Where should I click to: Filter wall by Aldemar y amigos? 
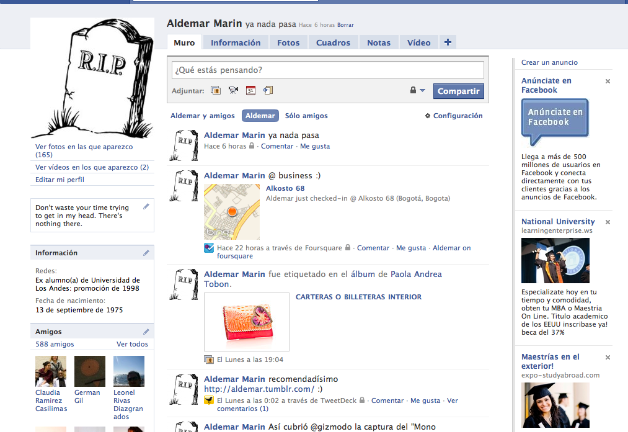[x=203, y=116]
